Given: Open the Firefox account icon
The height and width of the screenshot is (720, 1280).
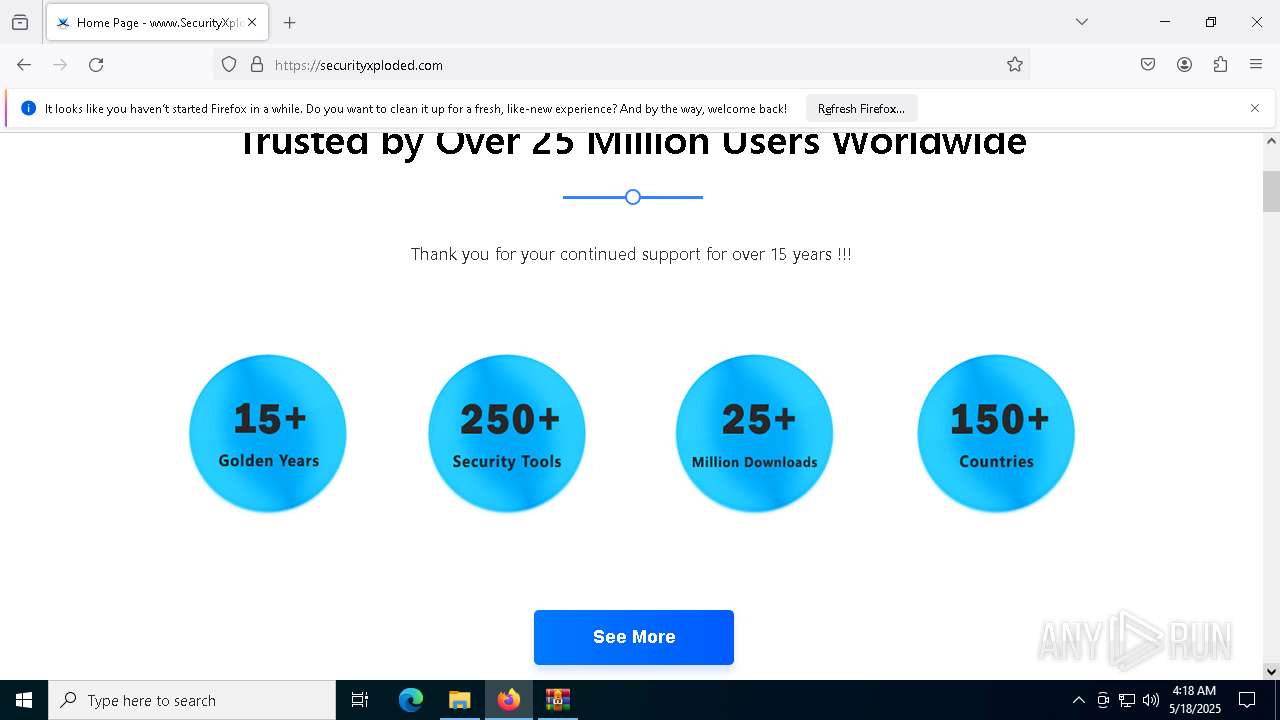Looking at the screenshot, I should point(1184,65).
